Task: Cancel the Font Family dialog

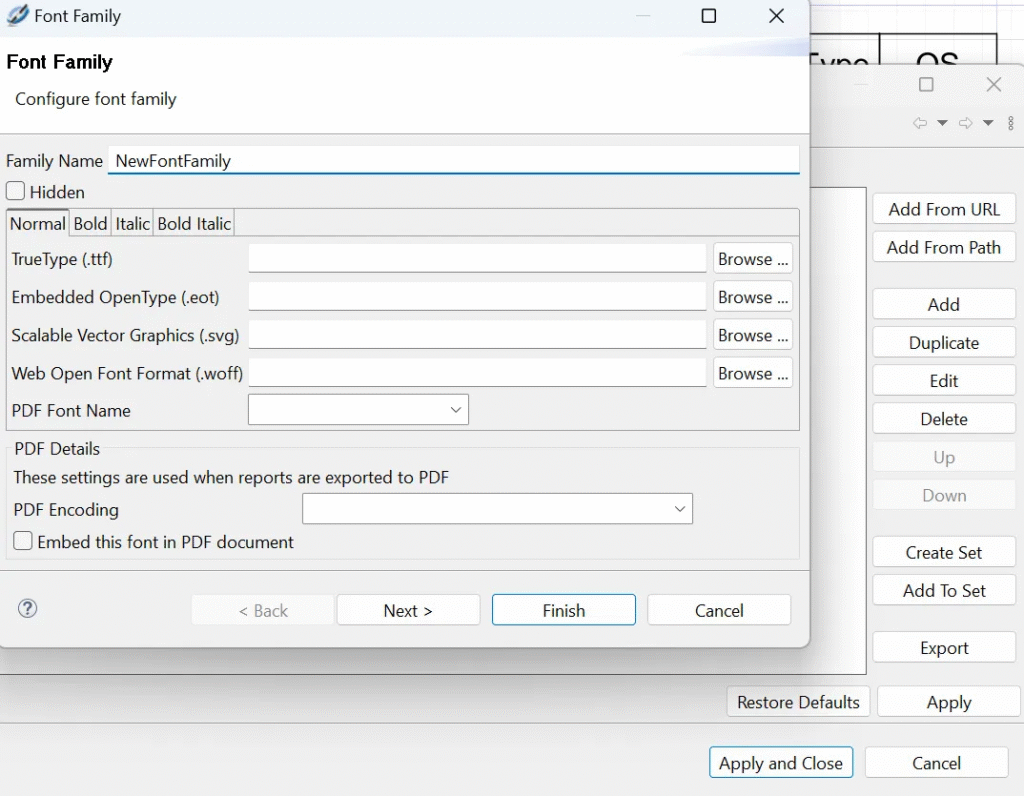Action: pyautogui.click(x=719, y=610)
